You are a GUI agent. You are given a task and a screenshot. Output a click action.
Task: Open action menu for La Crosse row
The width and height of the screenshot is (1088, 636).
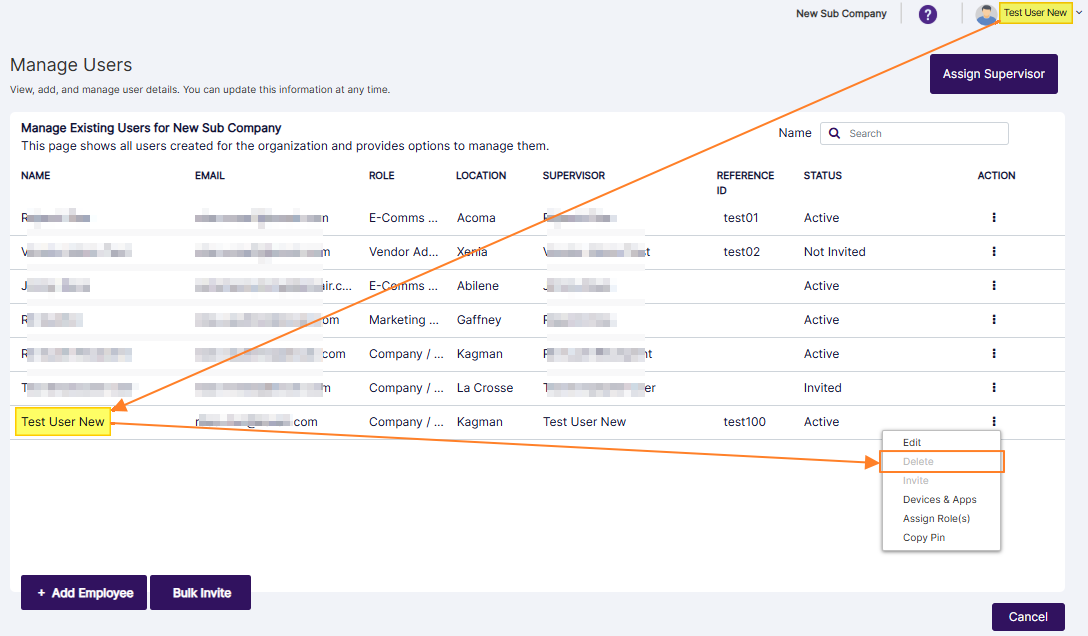(994, 388)
